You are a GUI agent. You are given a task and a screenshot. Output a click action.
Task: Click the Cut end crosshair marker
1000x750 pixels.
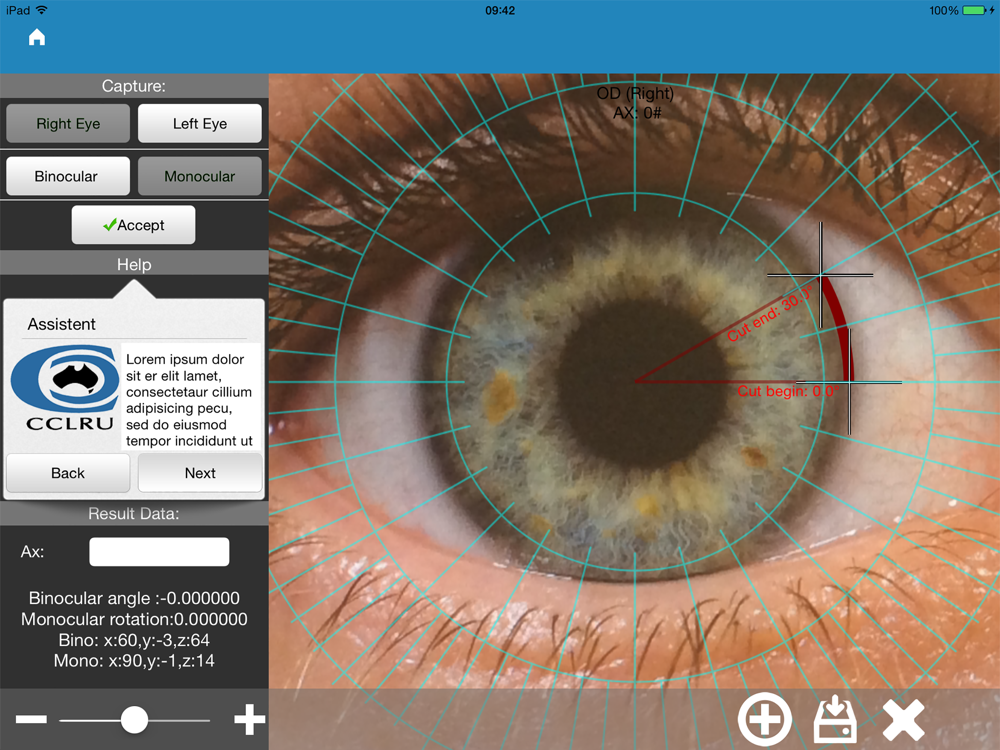click(820, 274)
